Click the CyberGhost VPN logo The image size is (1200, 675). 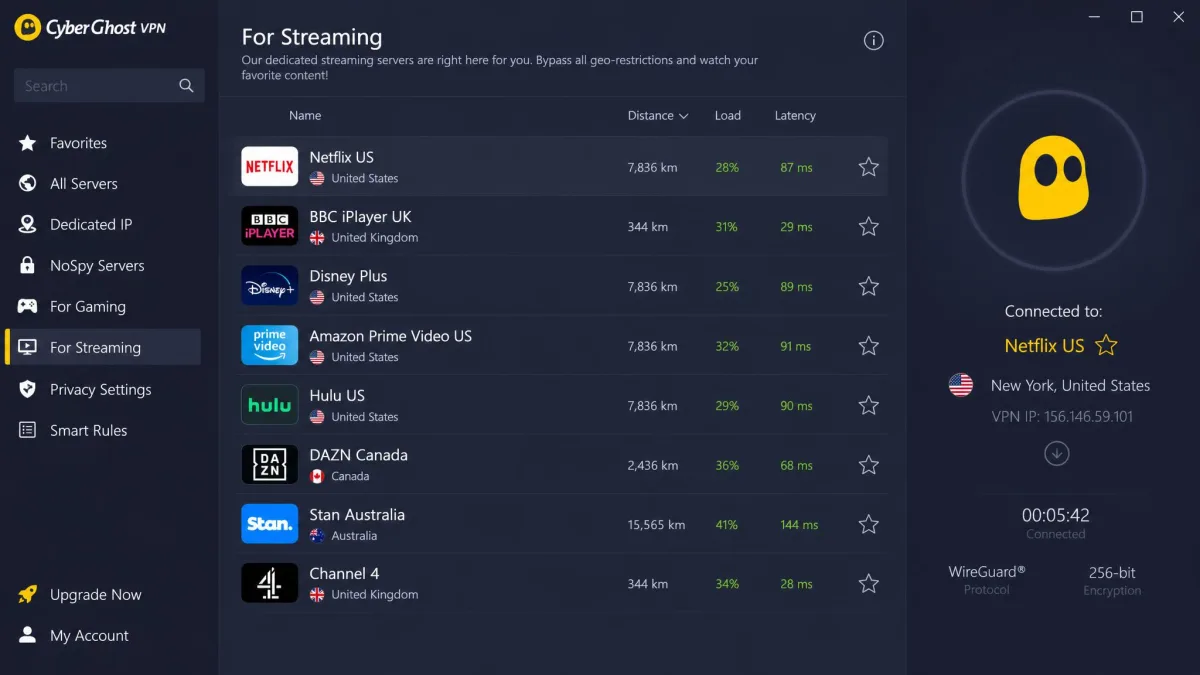89,27
